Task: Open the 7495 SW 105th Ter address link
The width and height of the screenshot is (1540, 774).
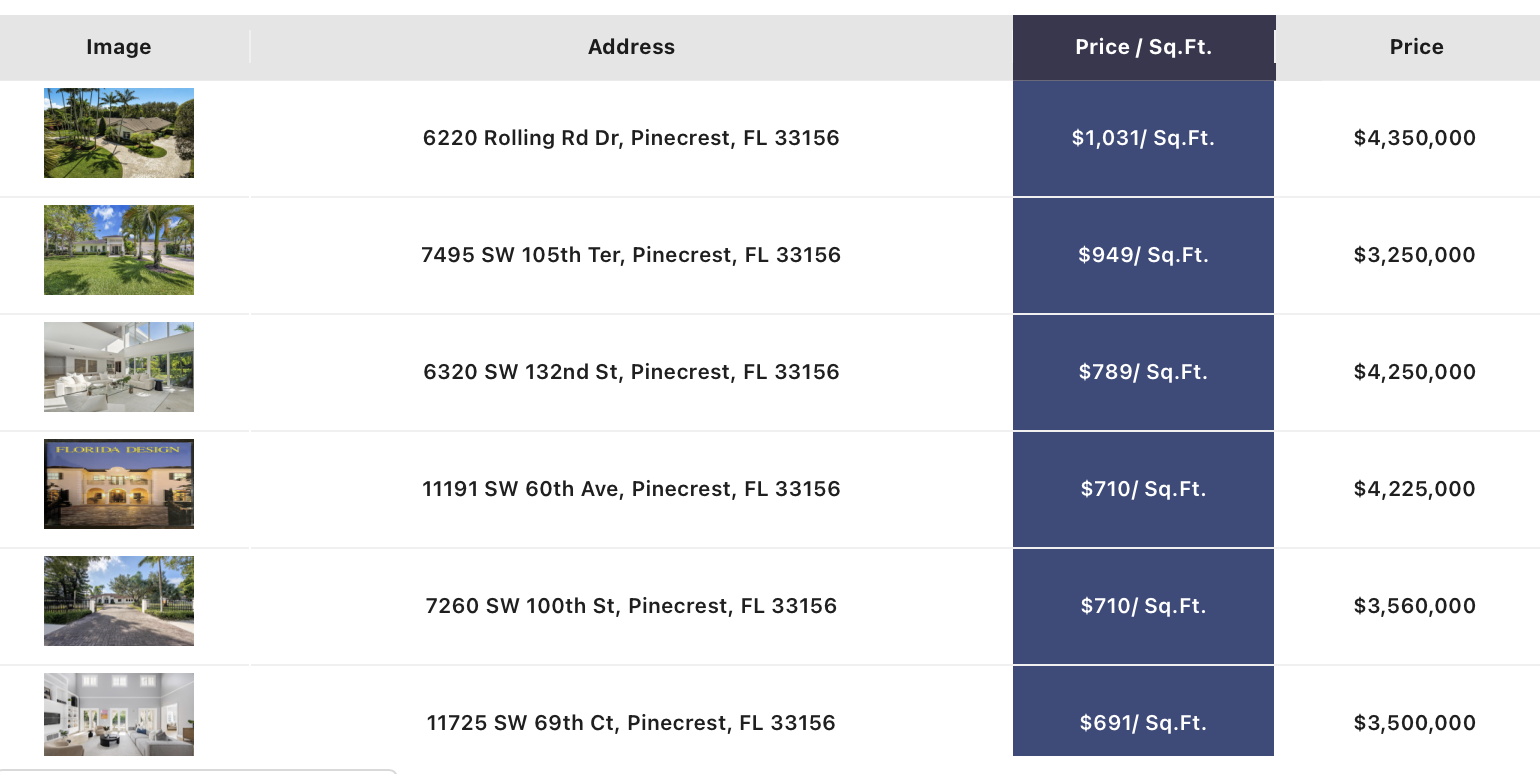Action: click(631, 255)
